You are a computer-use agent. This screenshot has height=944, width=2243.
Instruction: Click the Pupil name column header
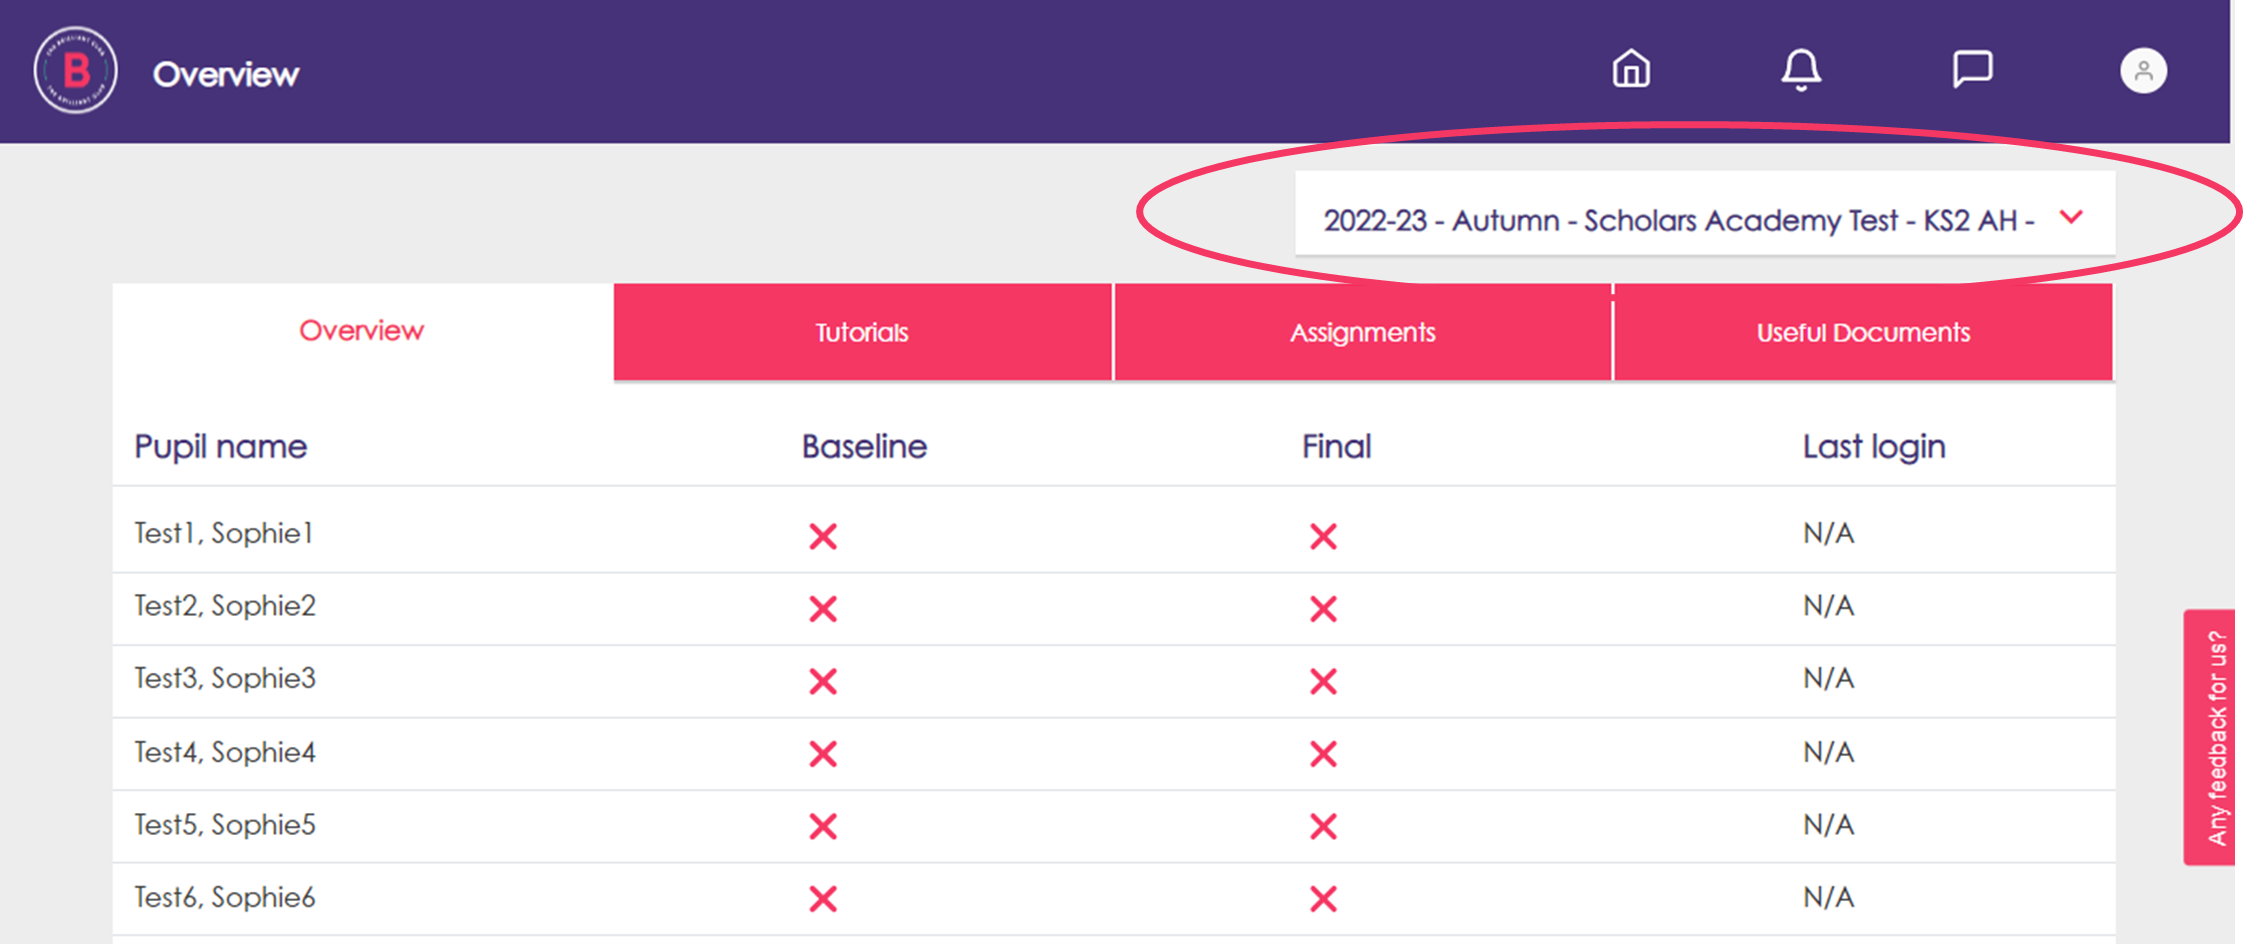click(x=221, y=447)
